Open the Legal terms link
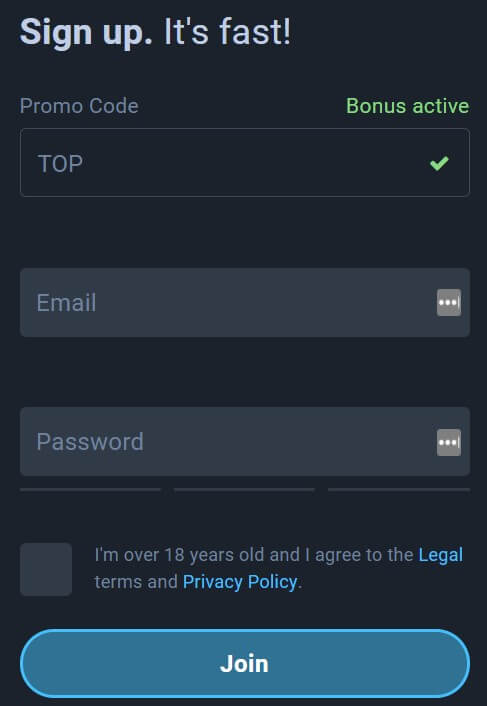Viewport: 487px width, 706px height. 441,555
